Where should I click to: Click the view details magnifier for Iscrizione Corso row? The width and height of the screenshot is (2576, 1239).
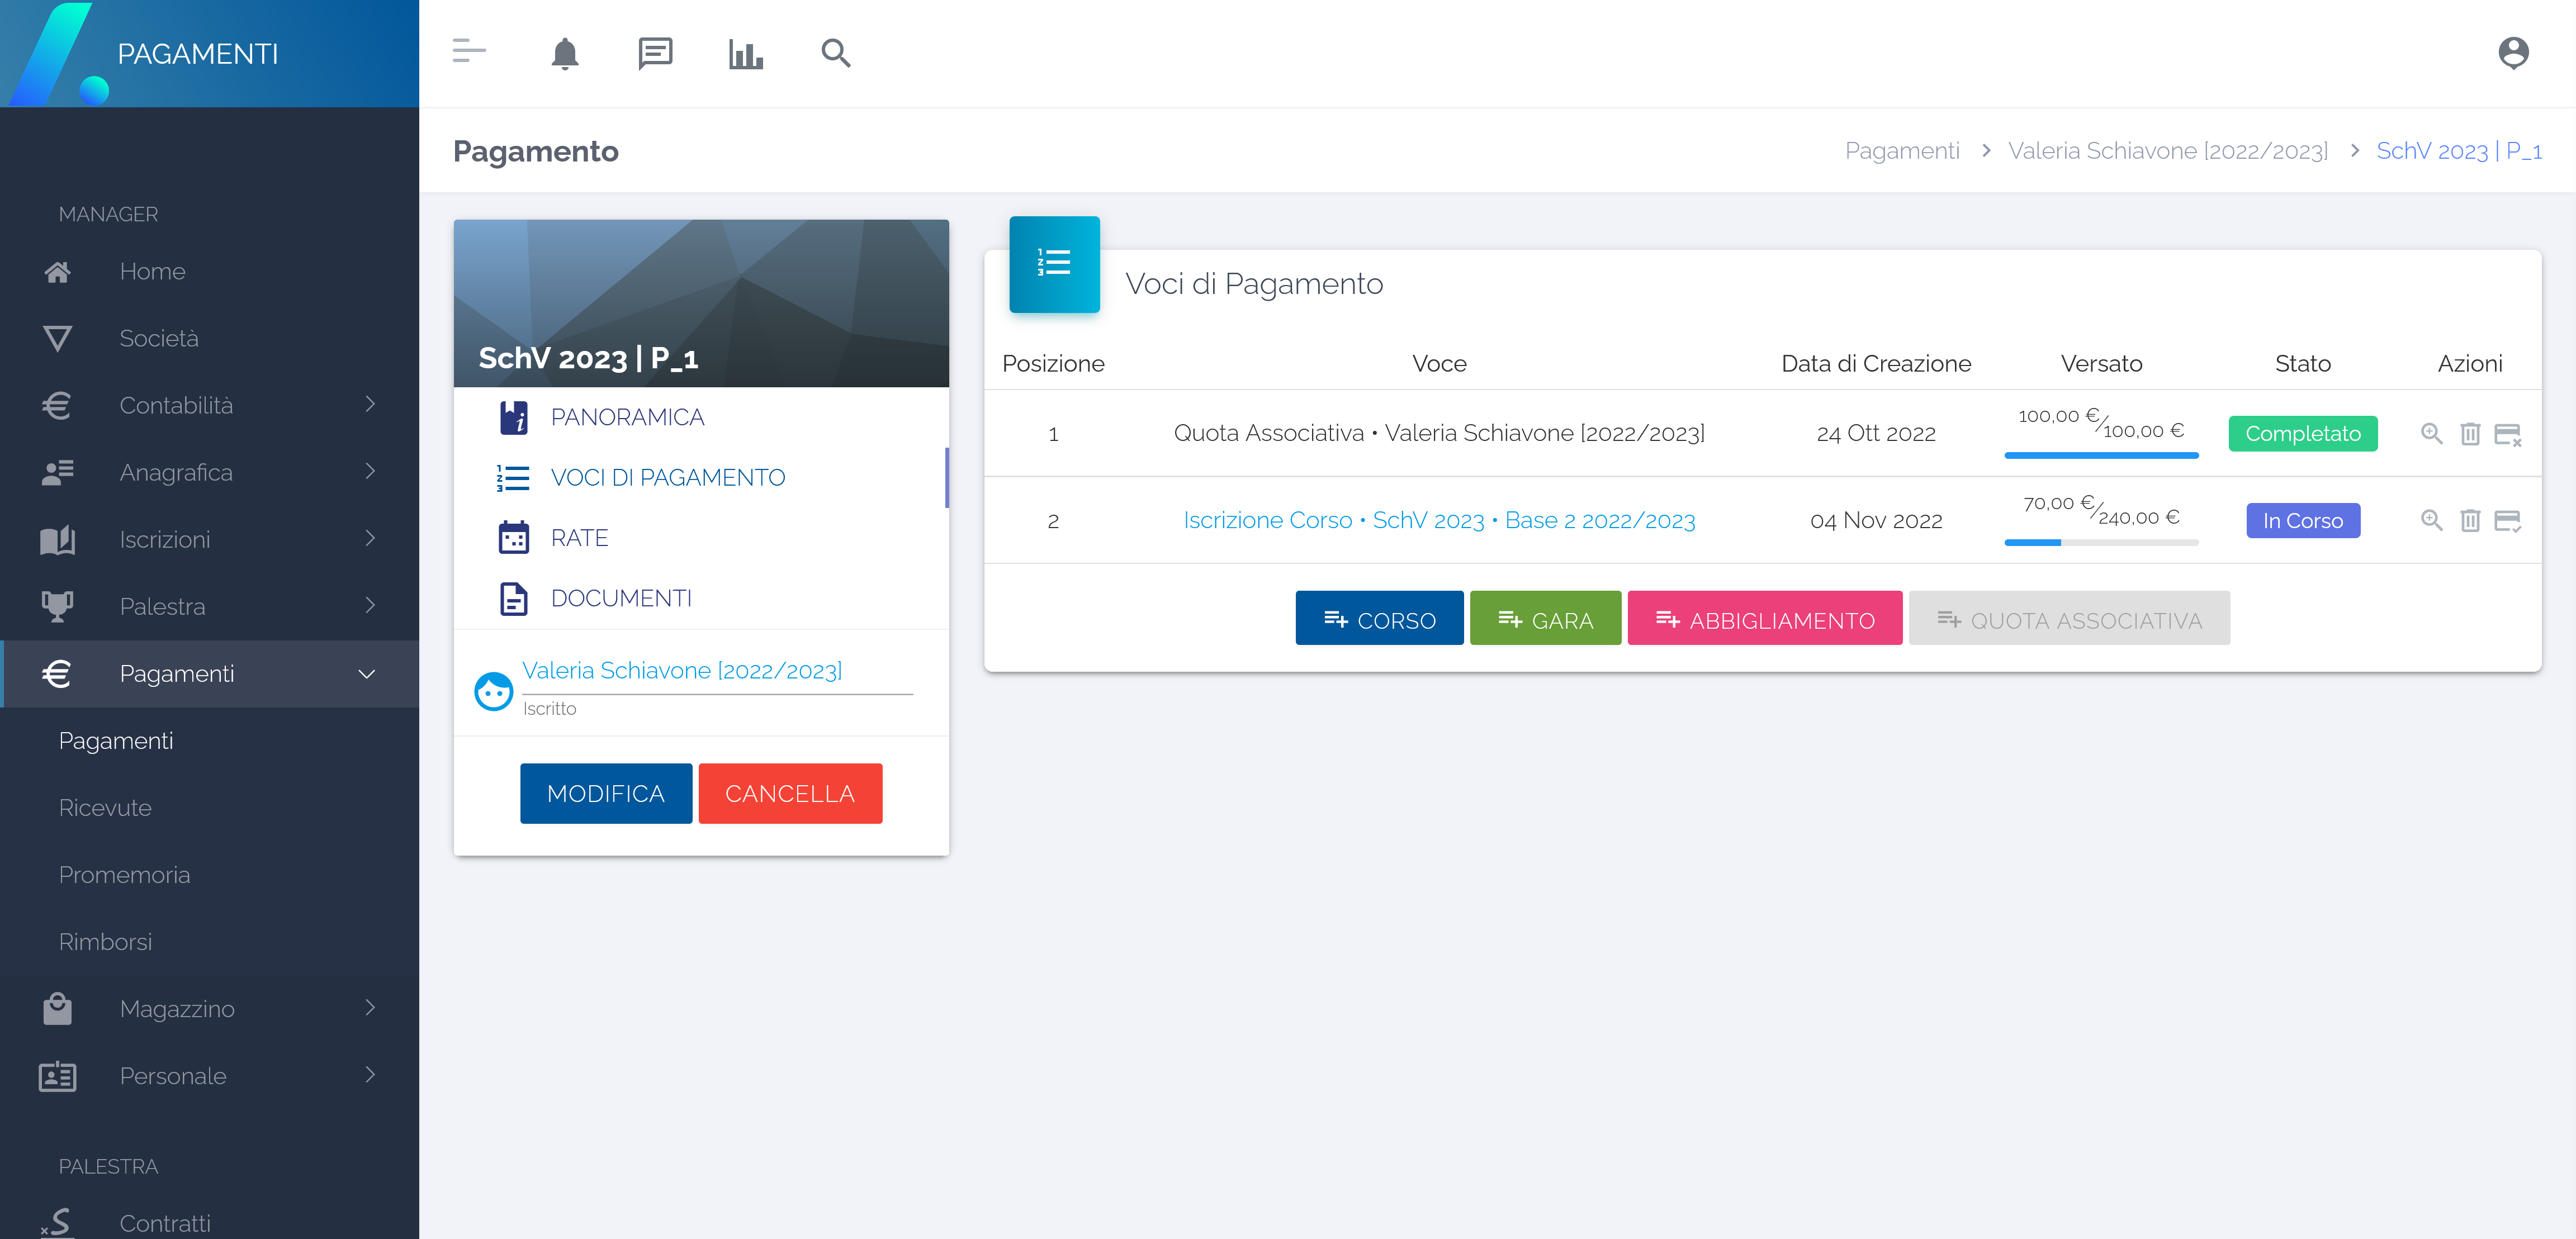pos(2431,521)
